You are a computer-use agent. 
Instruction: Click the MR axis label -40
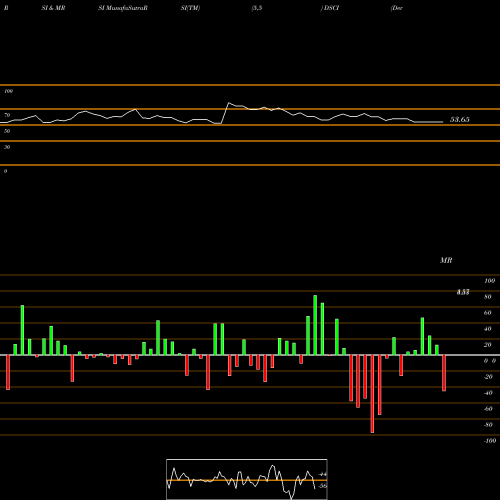coord(488,393)
